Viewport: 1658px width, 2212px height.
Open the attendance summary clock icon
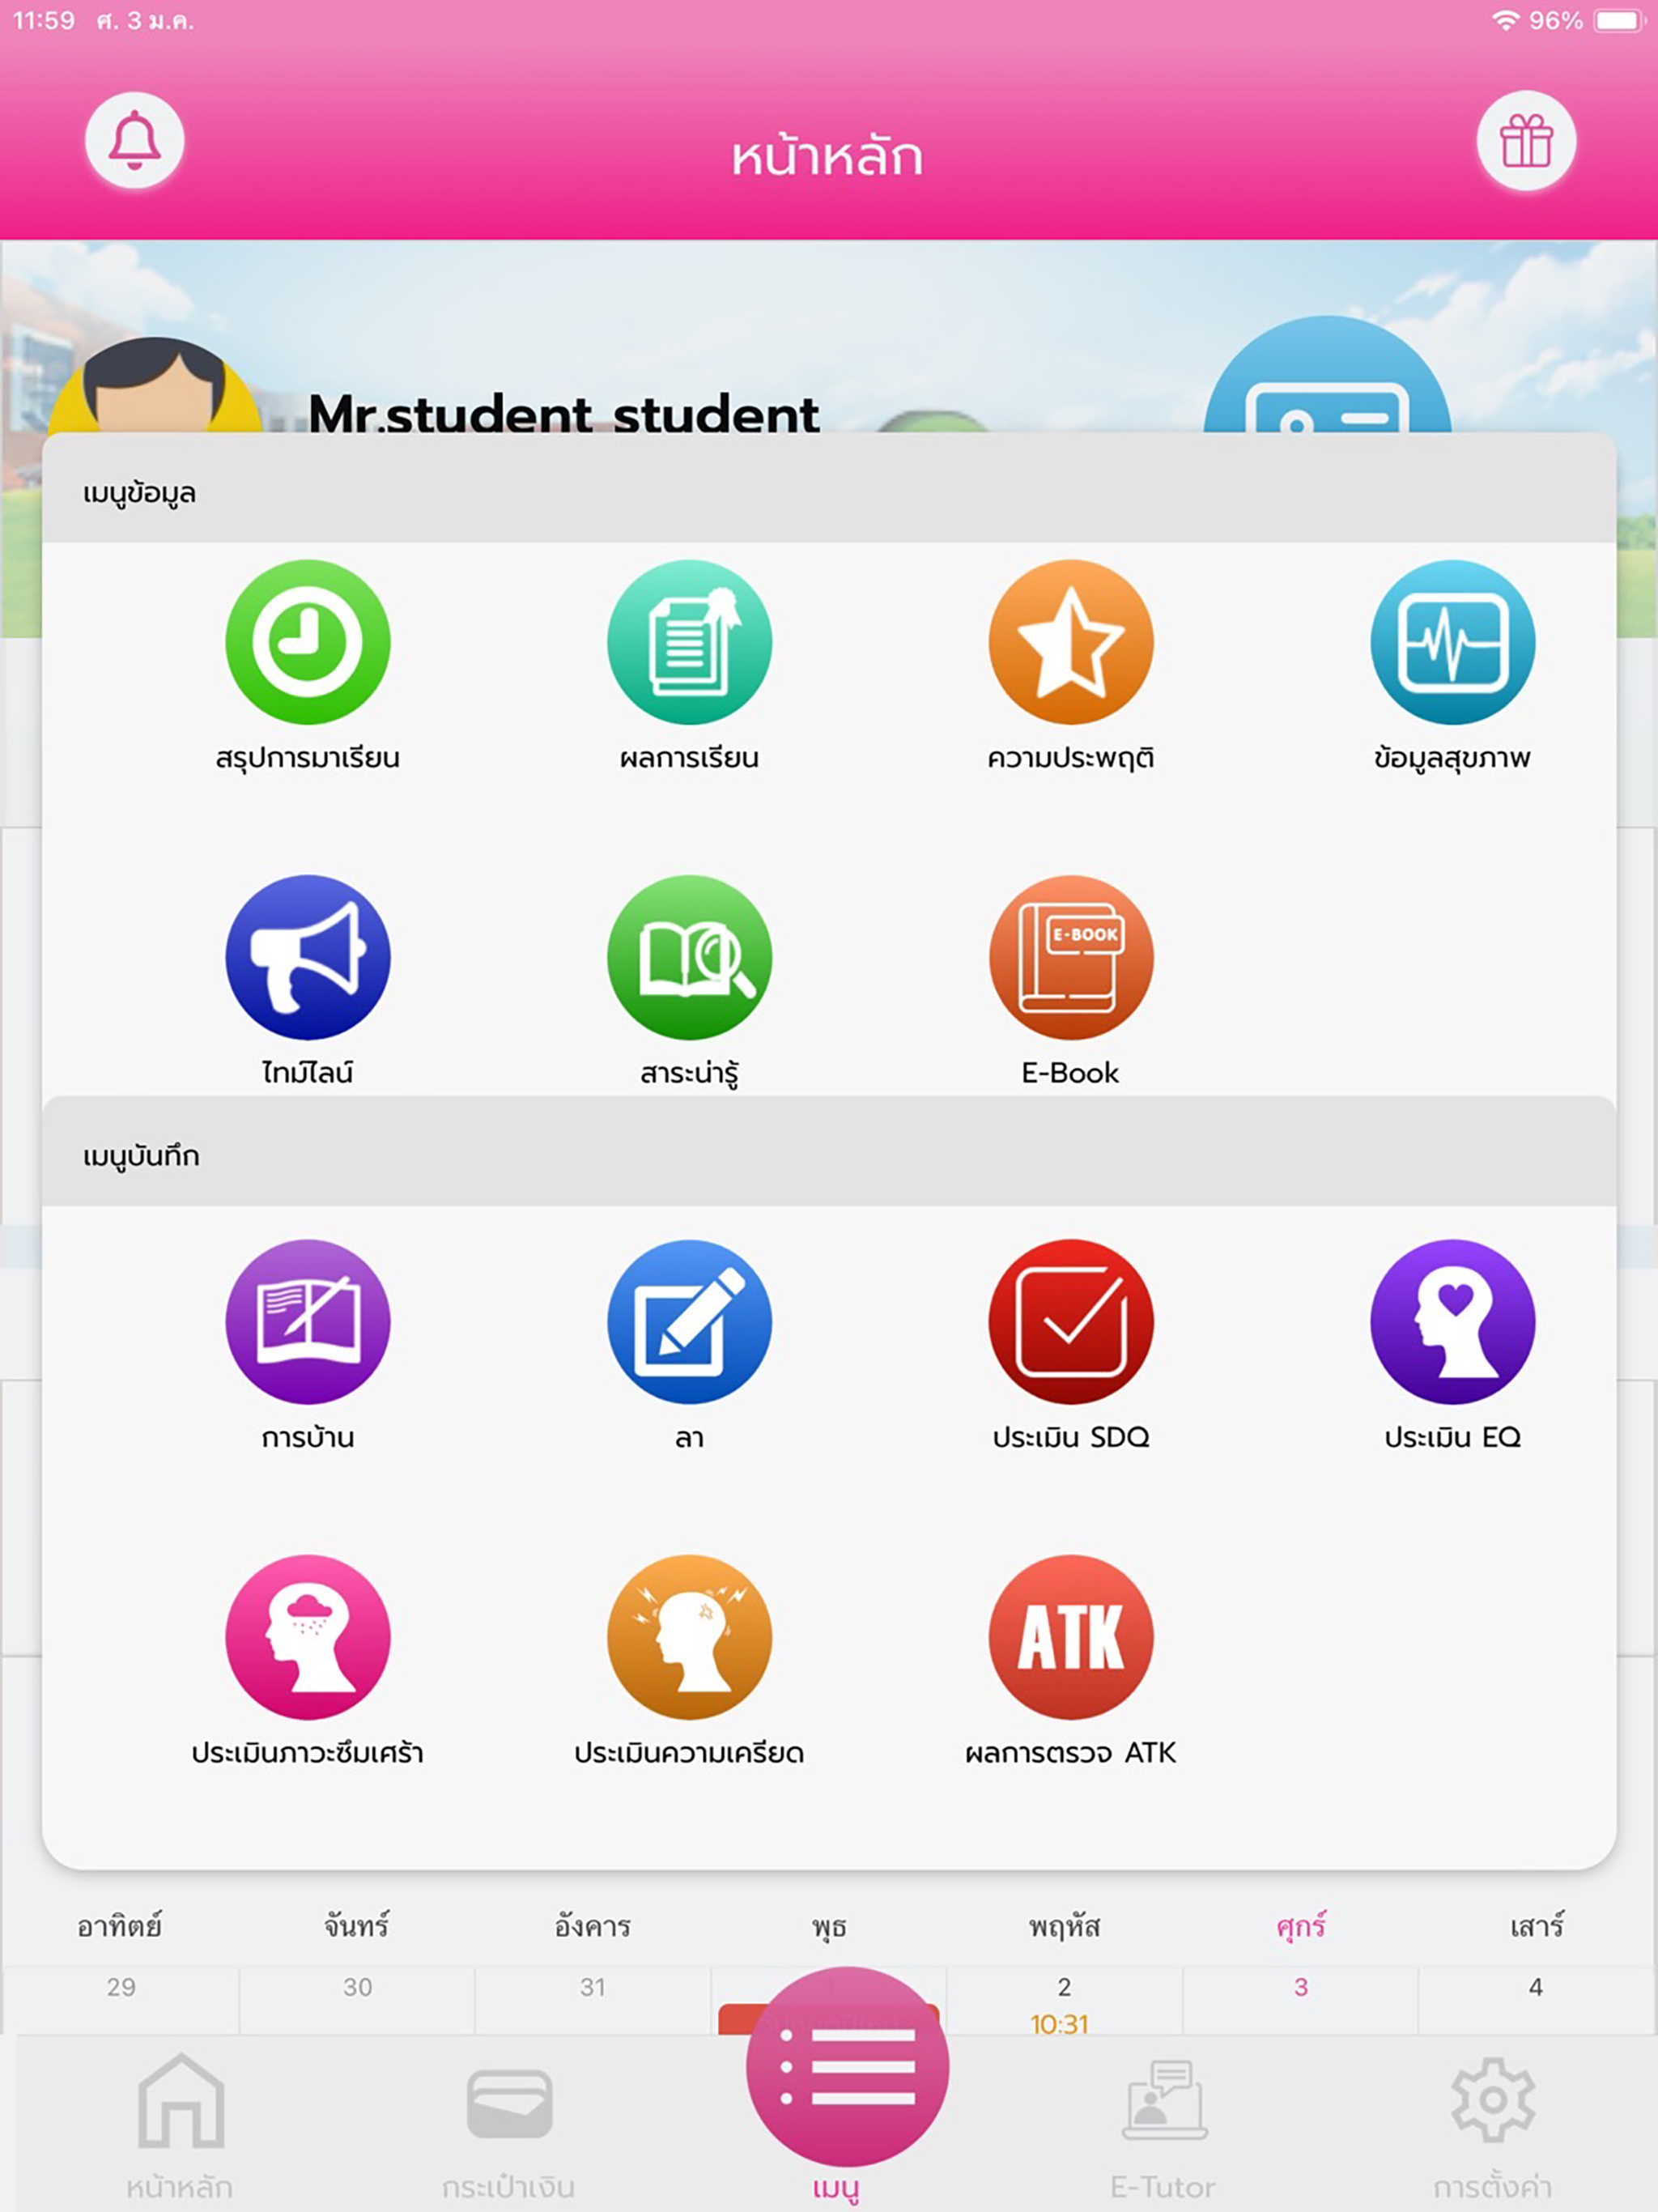point(307,641)
